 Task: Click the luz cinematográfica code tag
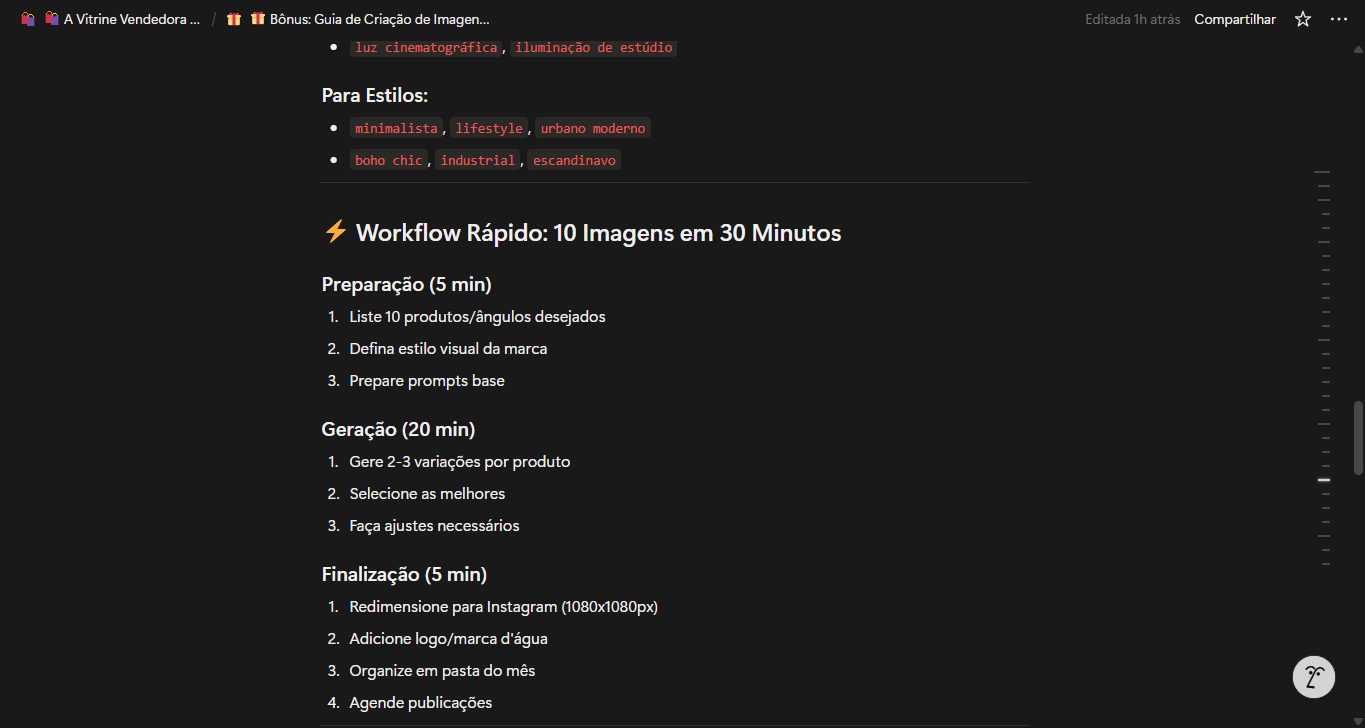click(425, 47)
